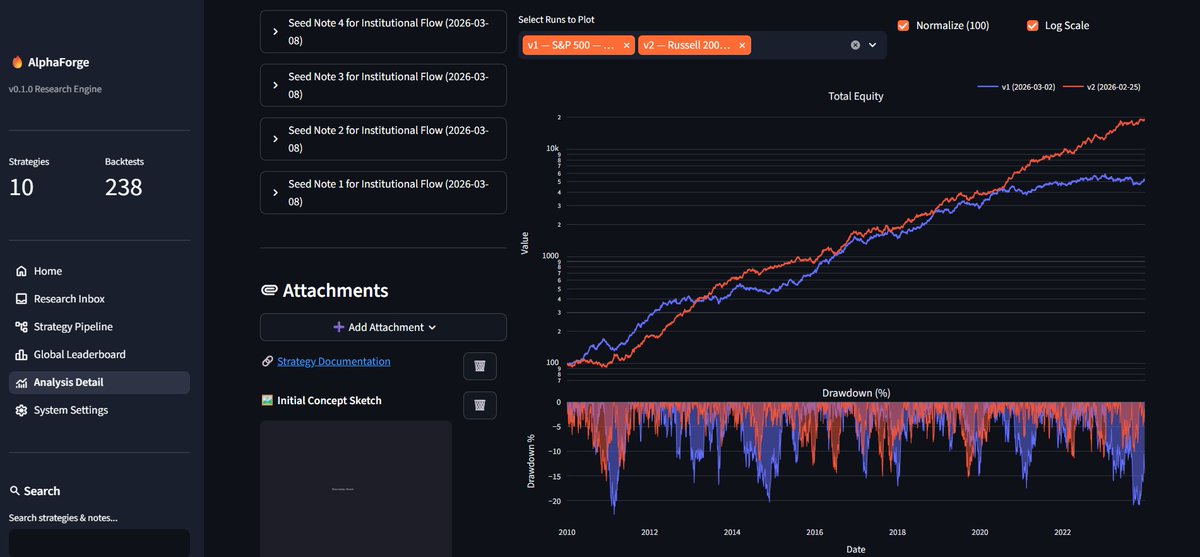This screenshot has height=557, width=1200.
Task: Click the Strategies count 10
Action: (x=21, y=187)
